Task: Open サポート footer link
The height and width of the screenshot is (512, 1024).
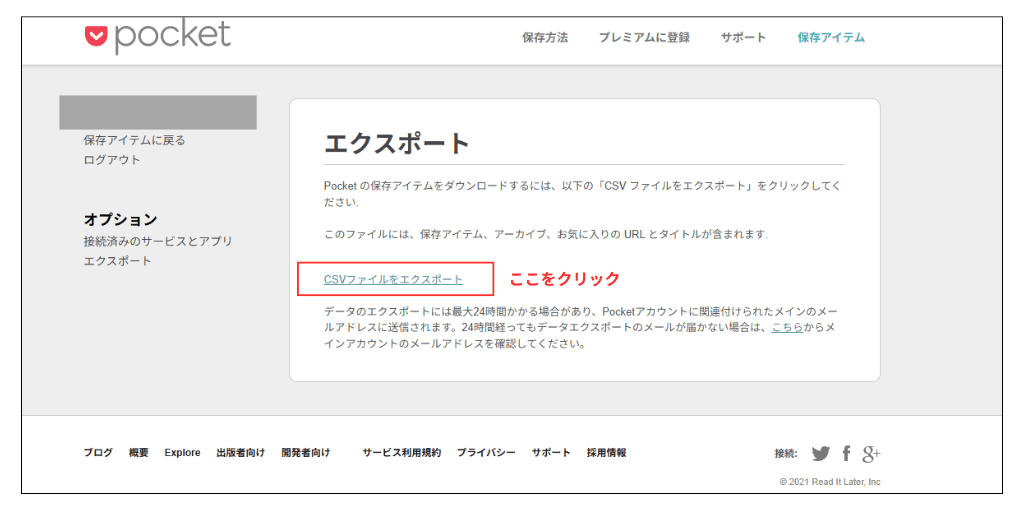Action: (x=551, y=453)
